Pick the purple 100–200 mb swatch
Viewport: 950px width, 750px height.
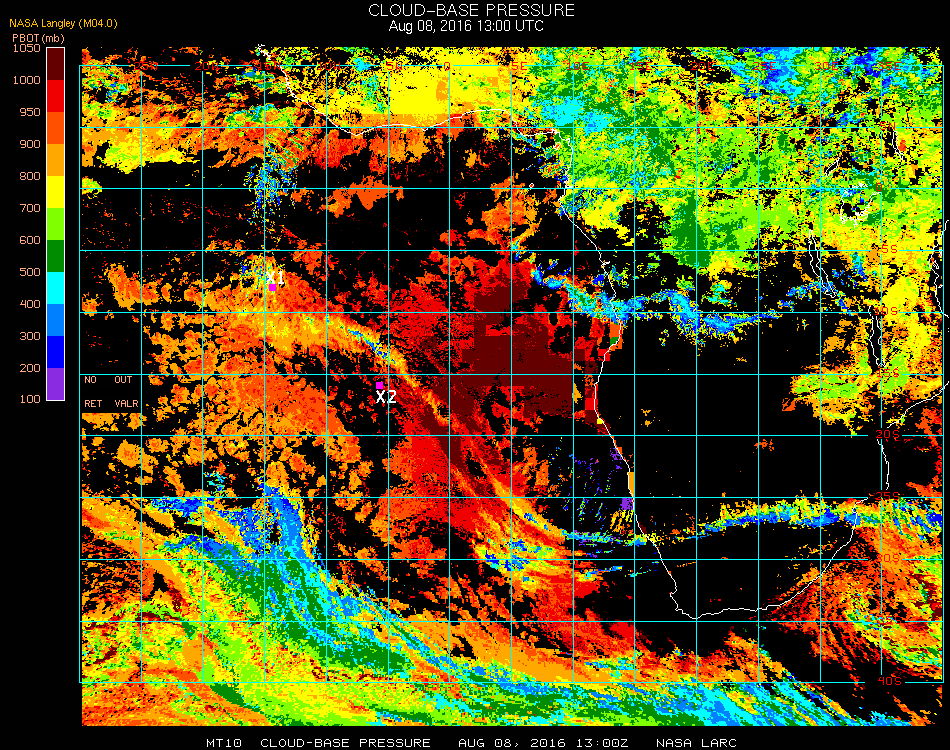click(x=56, y=384)
